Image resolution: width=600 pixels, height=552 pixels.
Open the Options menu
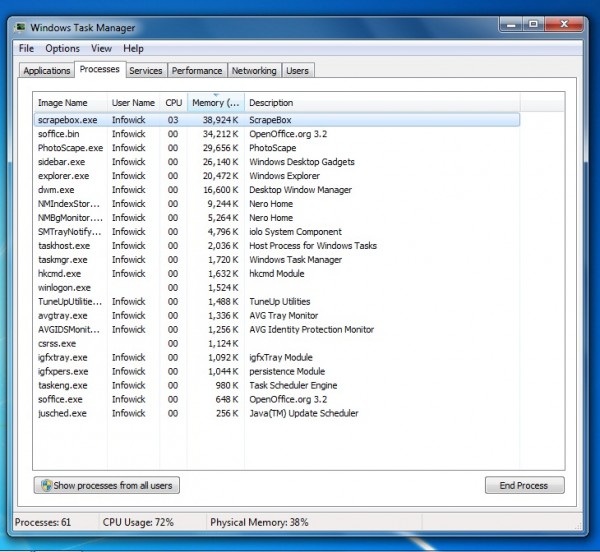[62, 49]
